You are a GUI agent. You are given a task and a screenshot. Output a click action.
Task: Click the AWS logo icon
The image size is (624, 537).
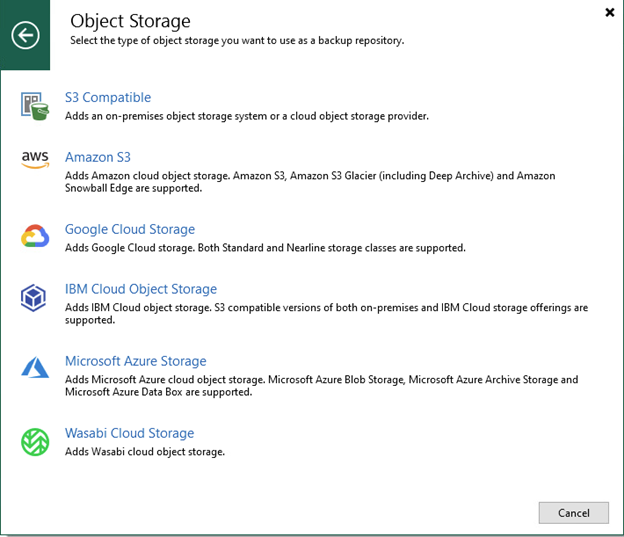34,161
